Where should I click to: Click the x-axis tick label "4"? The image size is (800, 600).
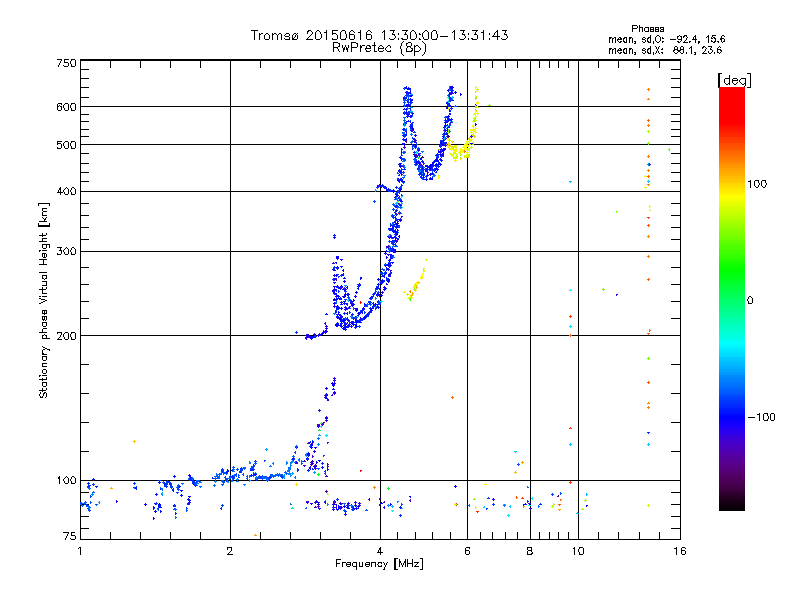click(x=380, y=551)
